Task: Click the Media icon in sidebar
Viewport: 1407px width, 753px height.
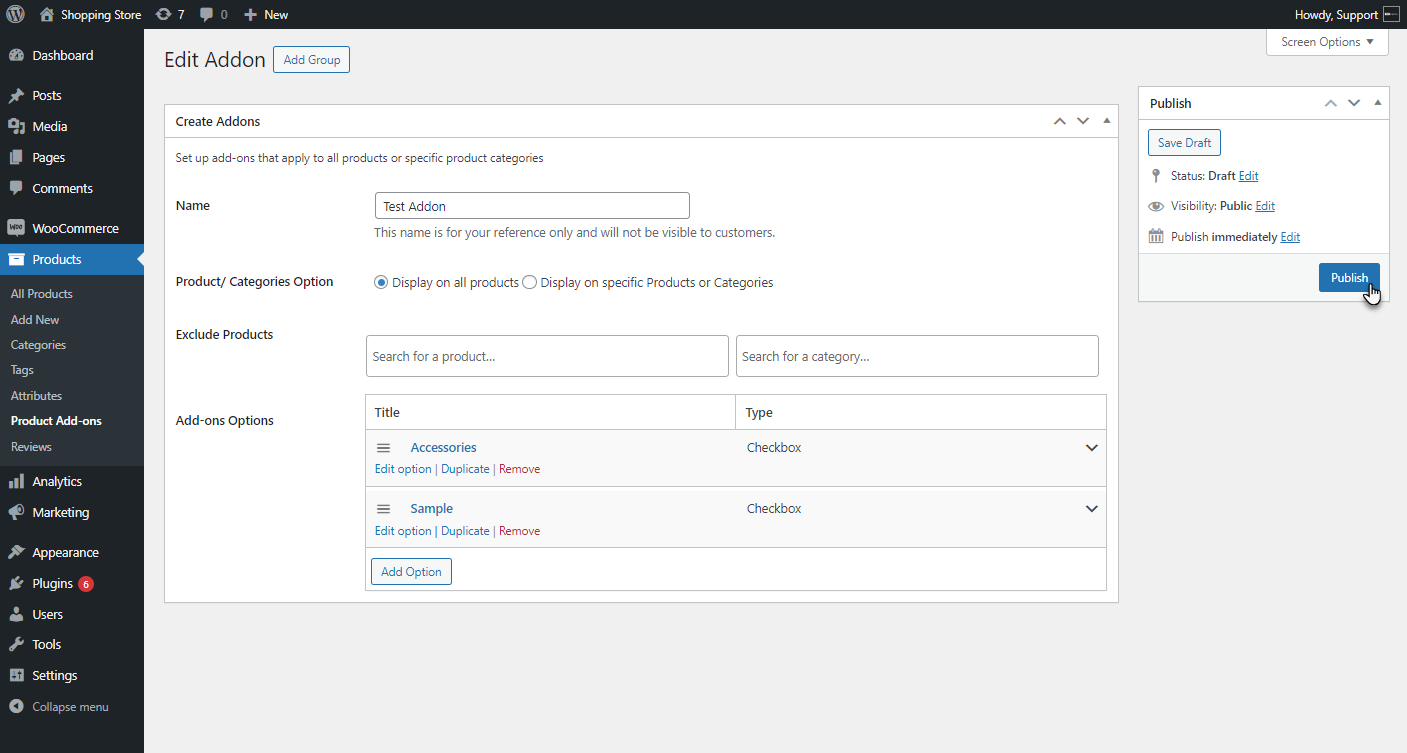Action: (x=16, y=127)
